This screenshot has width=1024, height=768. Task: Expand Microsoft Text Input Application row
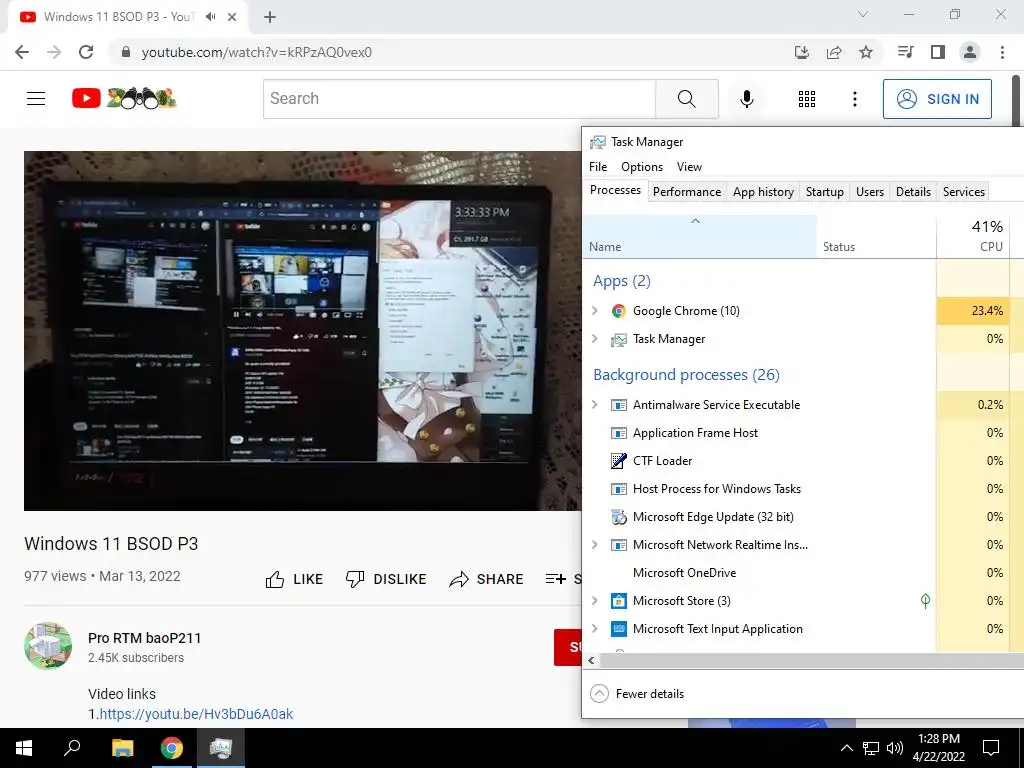(x=594, y=629)
